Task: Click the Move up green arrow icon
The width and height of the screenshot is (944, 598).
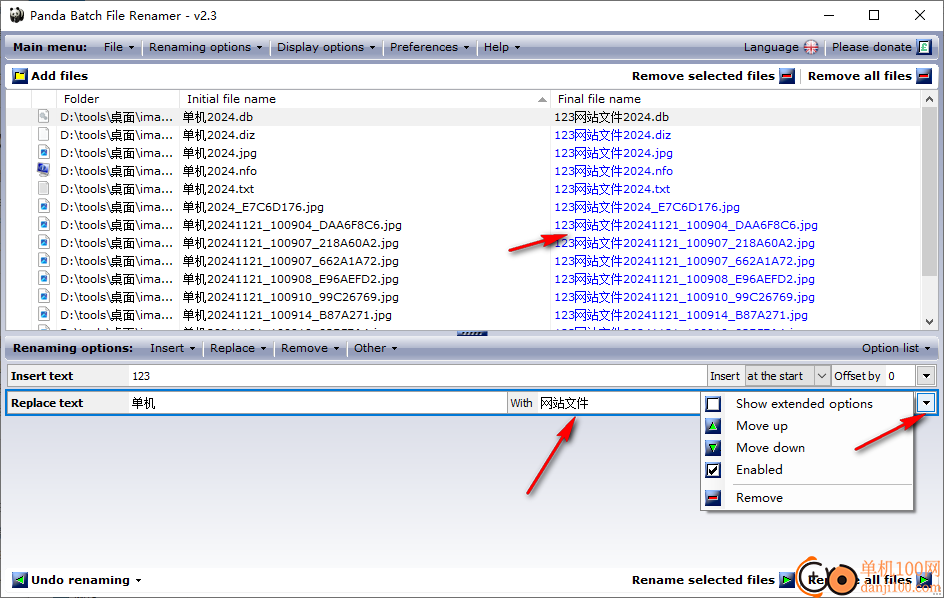Action: [x=713, y=426]
